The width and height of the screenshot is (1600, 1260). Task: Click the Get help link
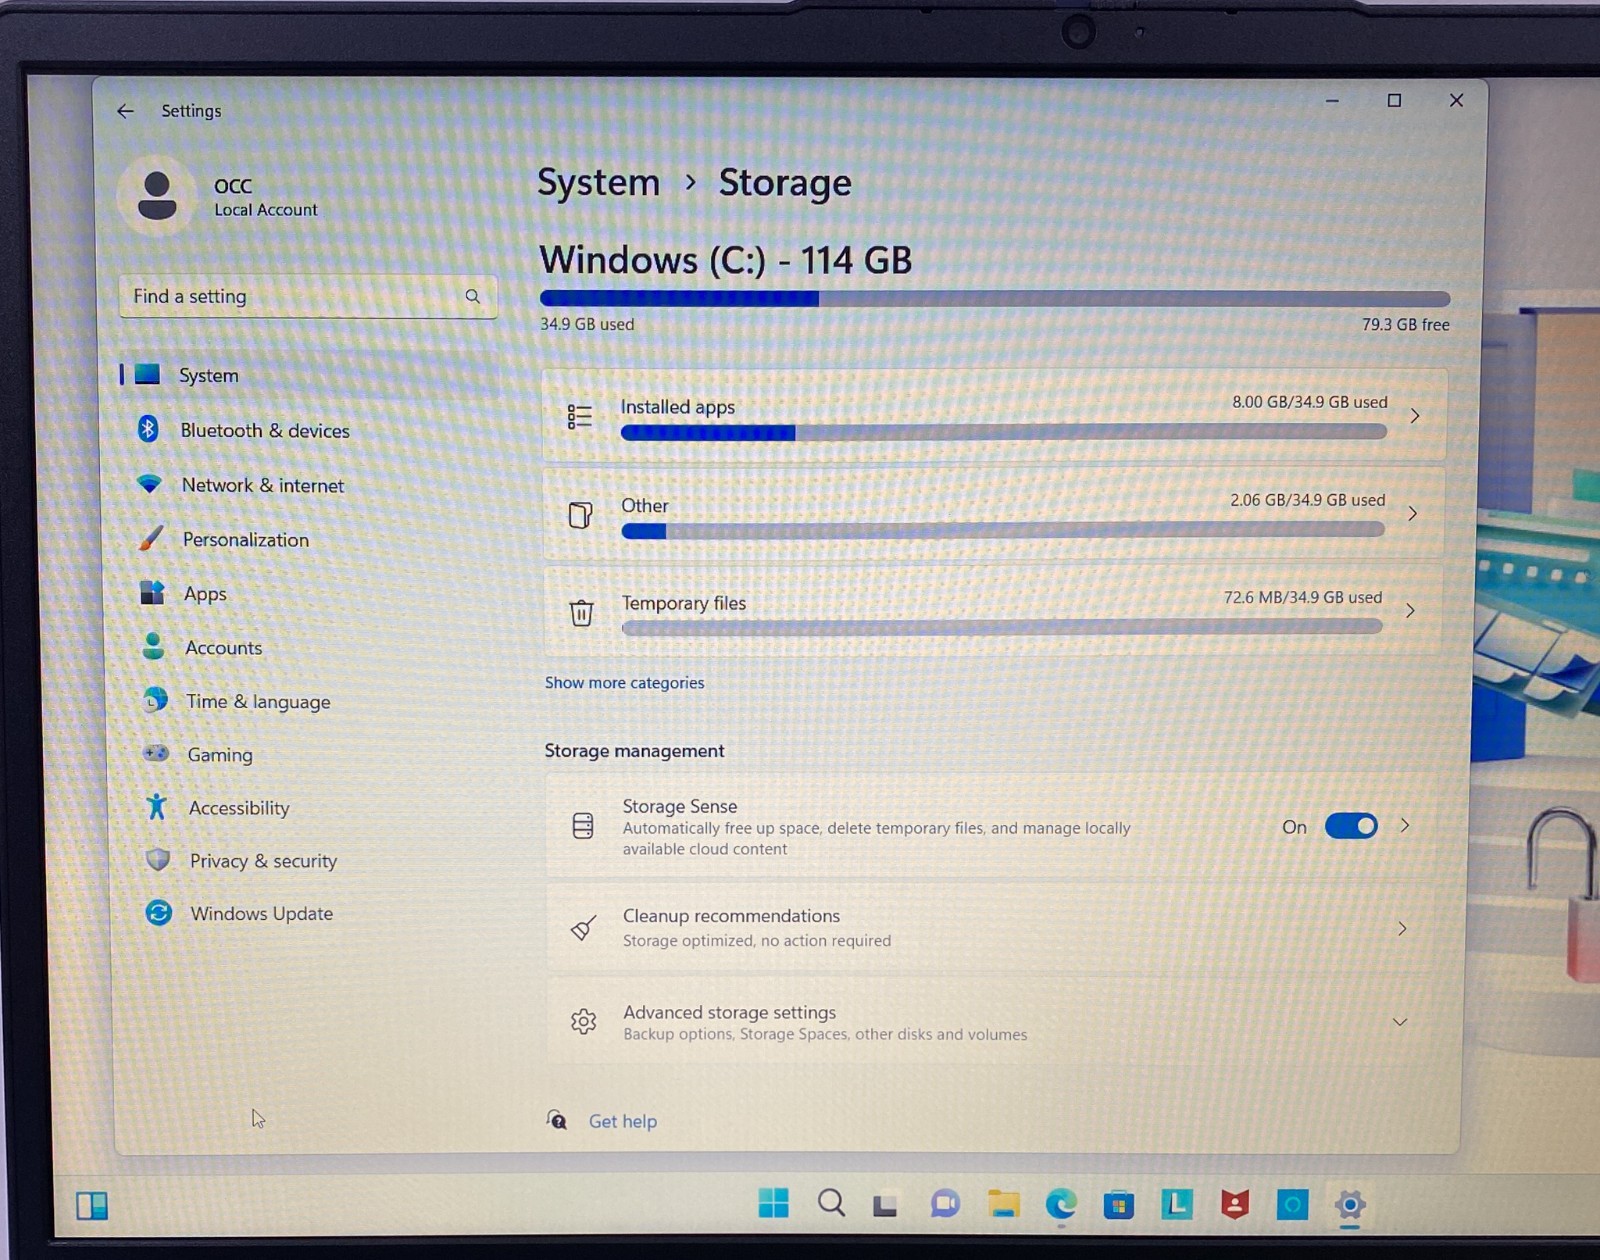coord(622,1121)
